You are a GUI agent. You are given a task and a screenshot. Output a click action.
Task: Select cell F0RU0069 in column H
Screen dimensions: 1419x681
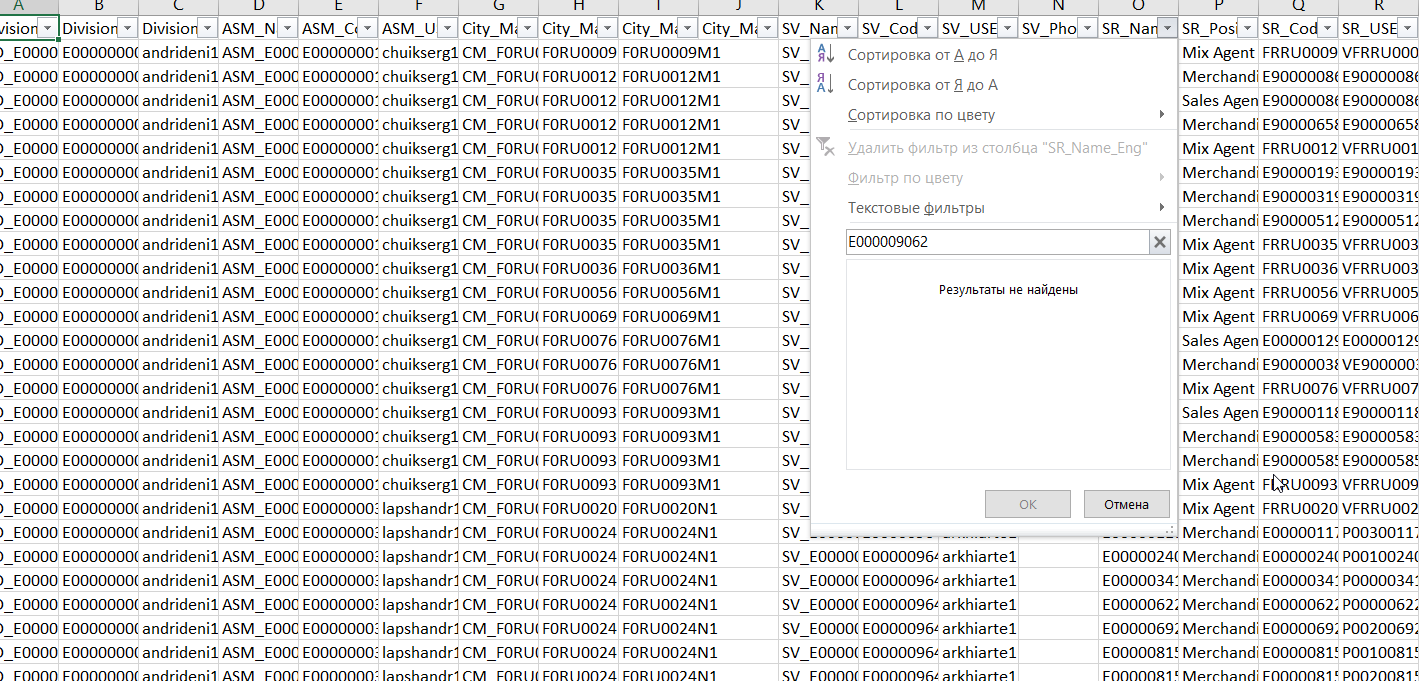click(579, 316)
